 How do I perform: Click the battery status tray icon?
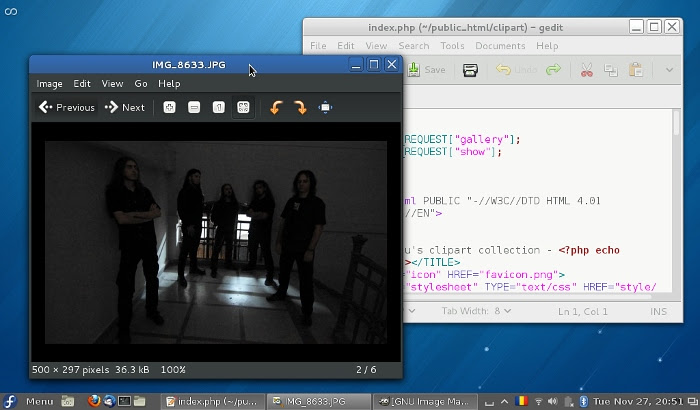569,402
